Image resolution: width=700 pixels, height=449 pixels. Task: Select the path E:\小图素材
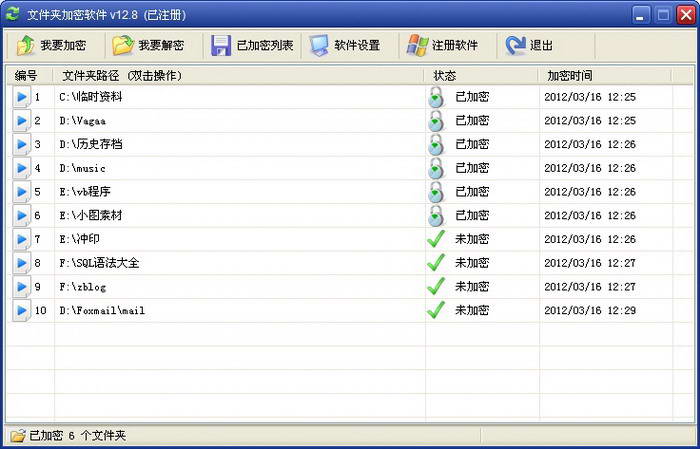pos(91,215)
